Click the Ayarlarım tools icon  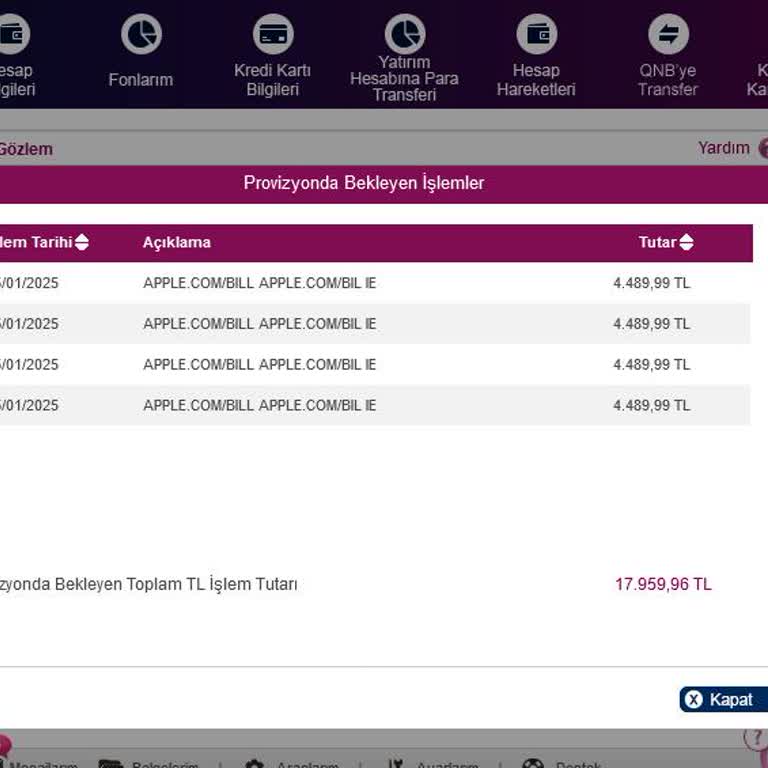[397, 765]
